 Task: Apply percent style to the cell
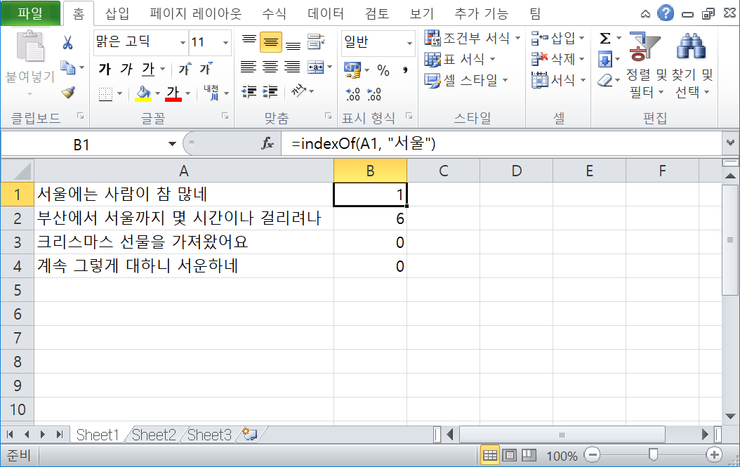click(x=383, y=70)
